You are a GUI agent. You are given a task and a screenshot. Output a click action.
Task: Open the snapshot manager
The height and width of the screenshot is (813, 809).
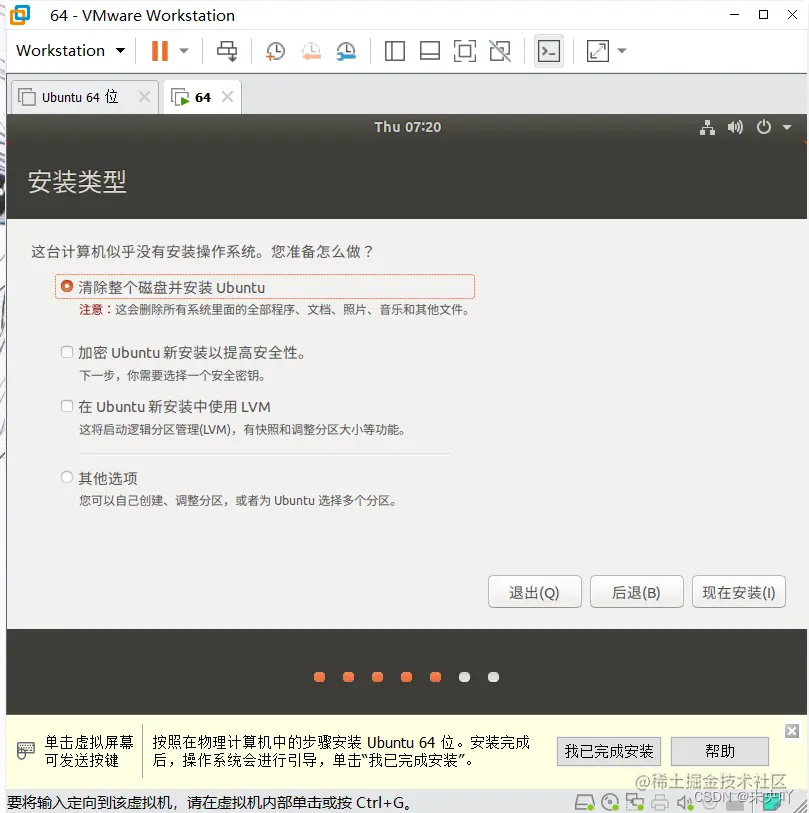click(x=346, y=51)
